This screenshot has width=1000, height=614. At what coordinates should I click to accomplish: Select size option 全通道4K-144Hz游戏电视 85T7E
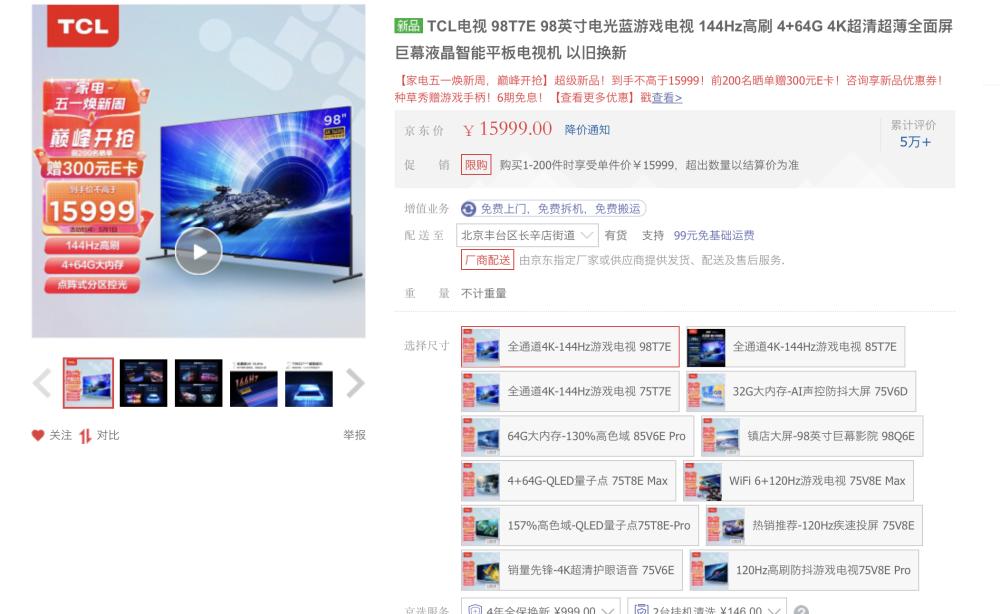[795, 347]
